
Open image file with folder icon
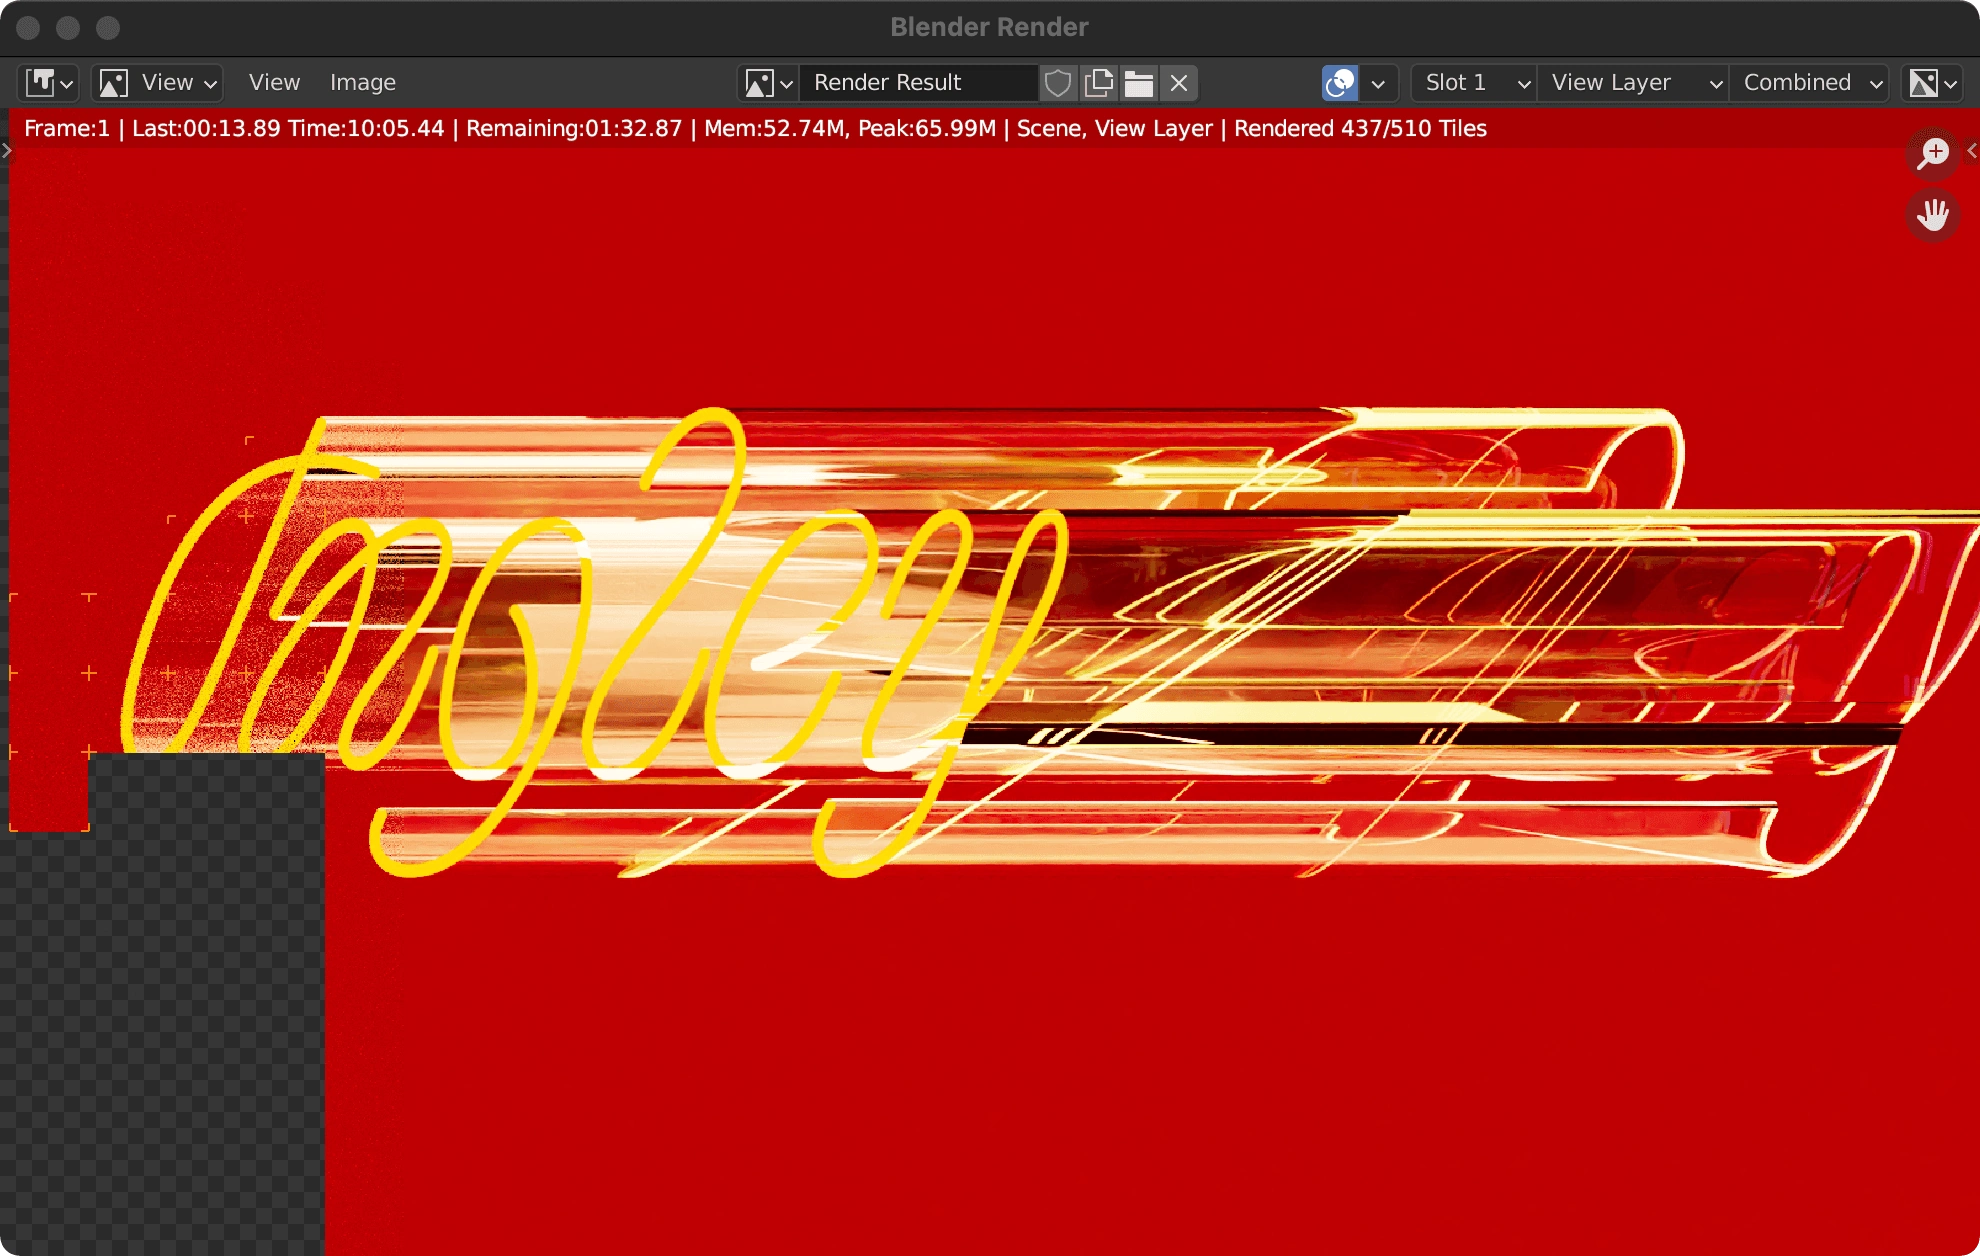coord(1139,83)
